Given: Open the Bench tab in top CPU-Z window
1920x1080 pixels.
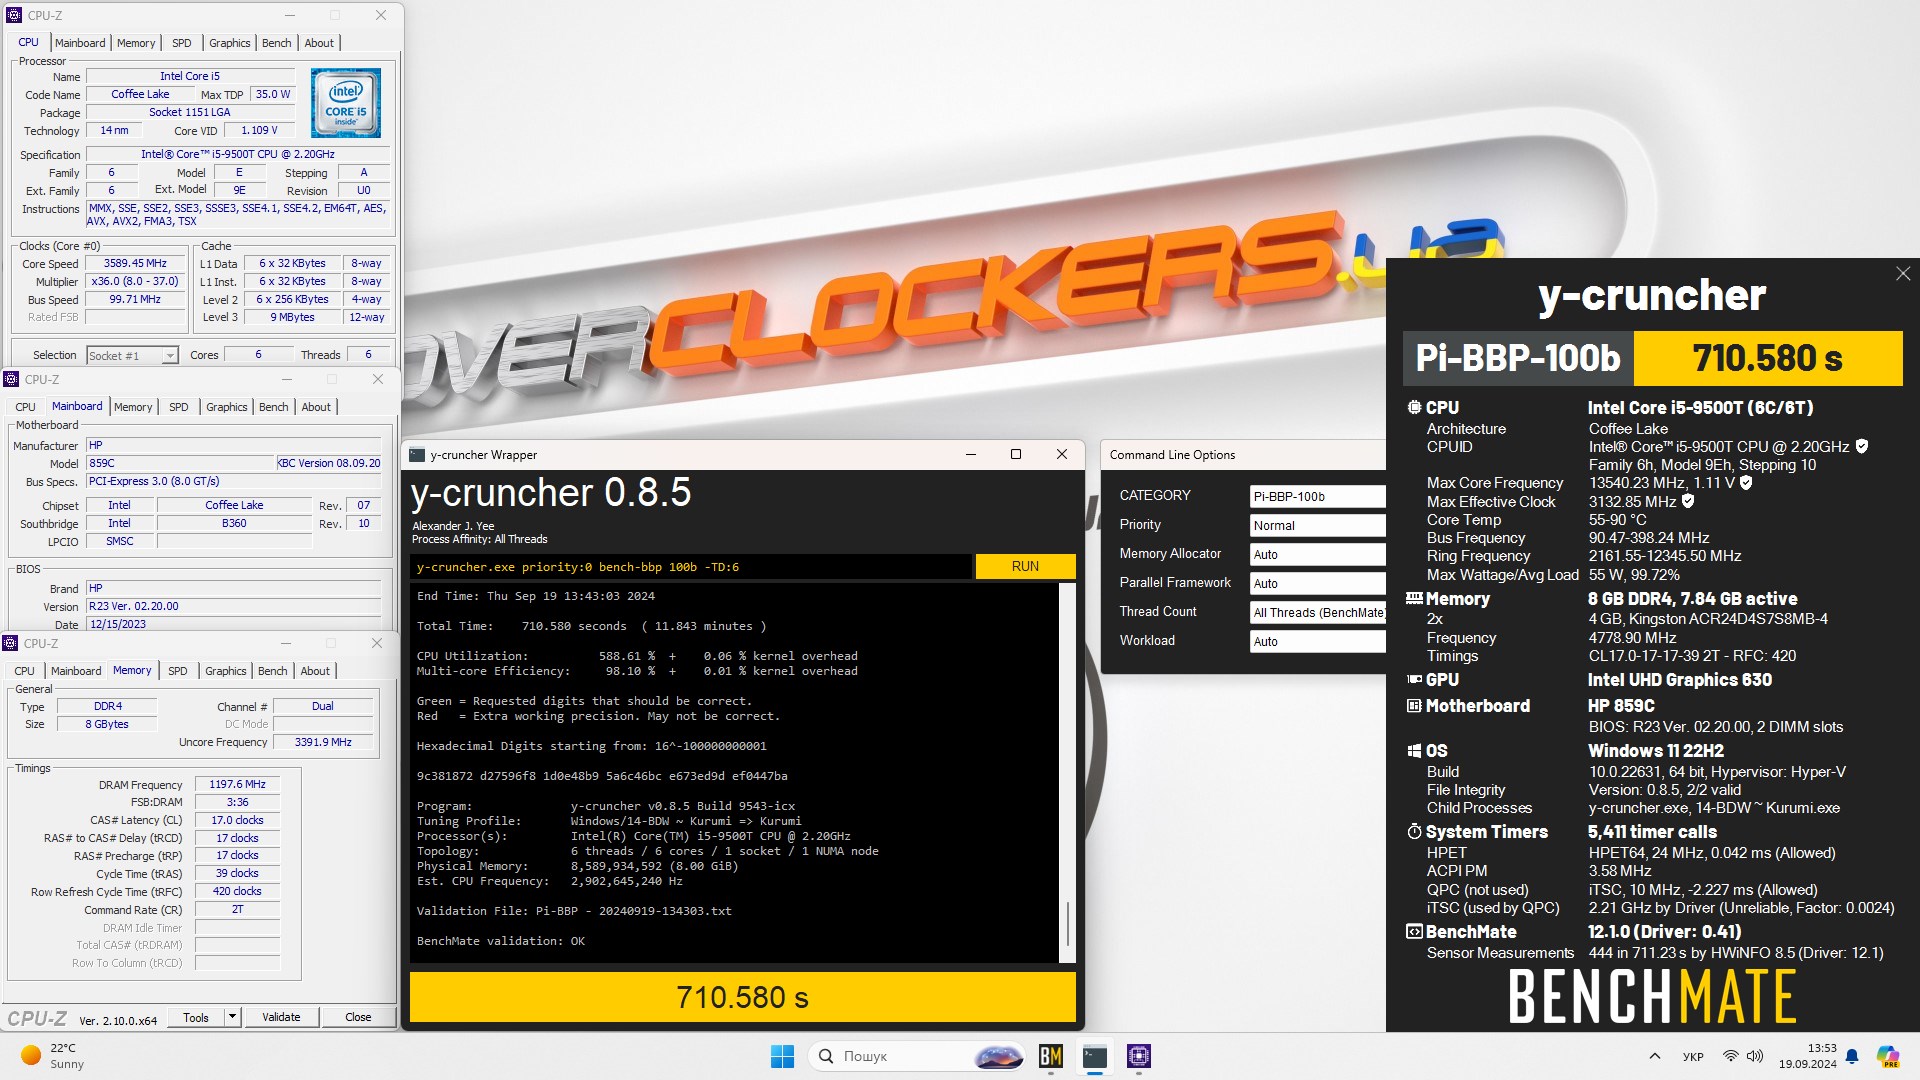Looking at the screenshot, I should coord(276,43).
